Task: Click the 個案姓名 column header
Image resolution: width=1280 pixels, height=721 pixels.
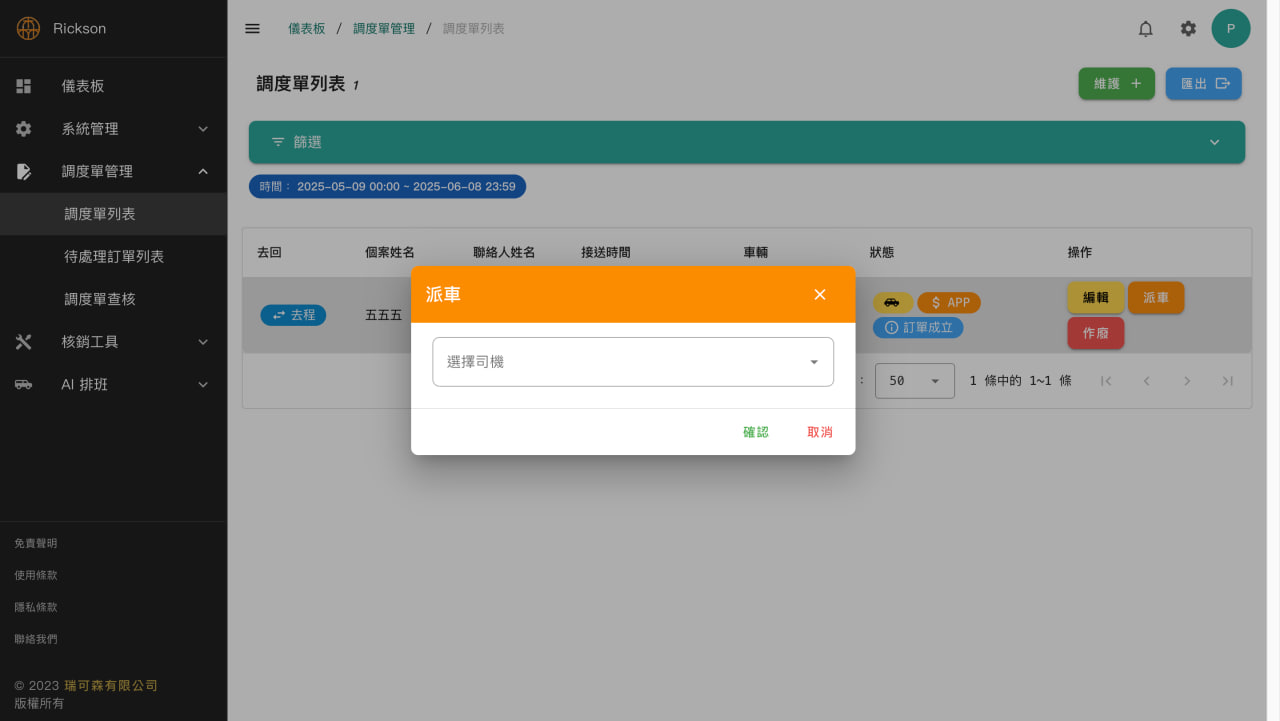Action: pos(390,253)
